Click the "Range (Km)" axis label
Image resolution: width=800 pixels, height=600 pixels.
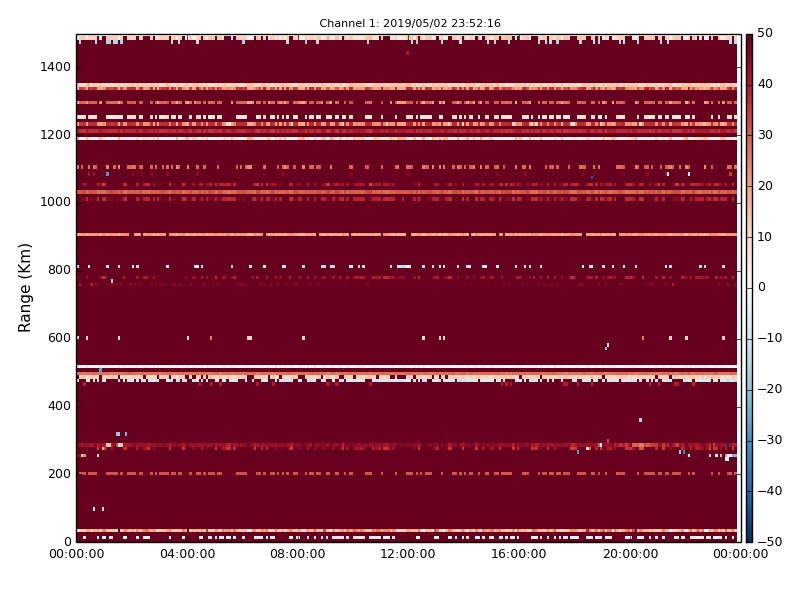coord(24,288)
